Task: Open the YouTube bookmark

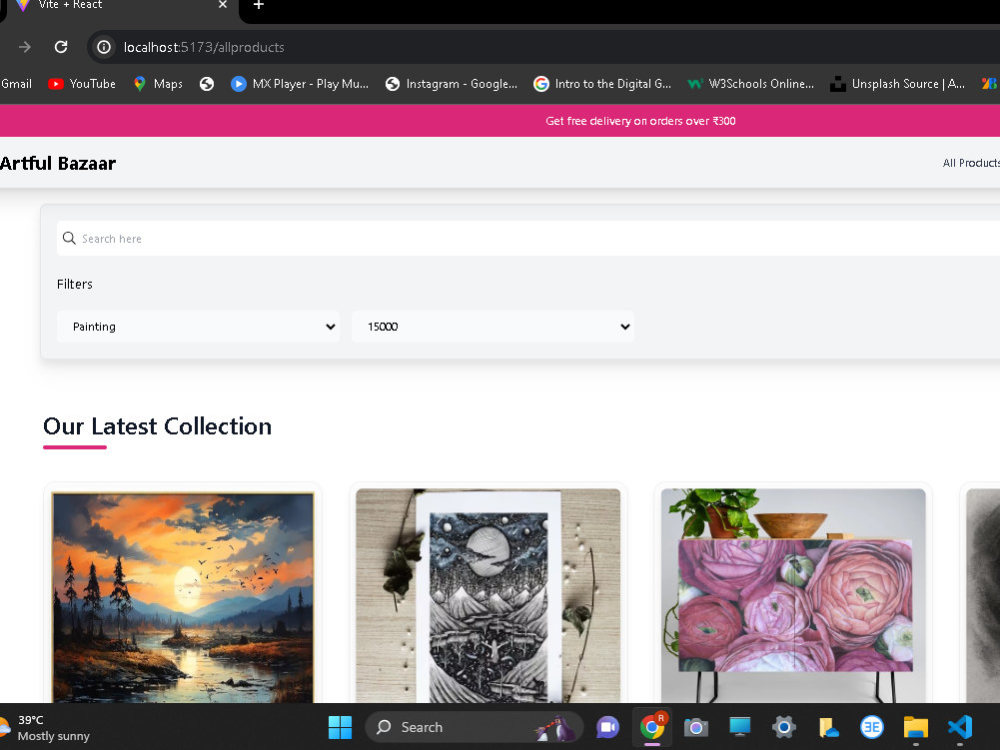Action: tap(82, 84)
